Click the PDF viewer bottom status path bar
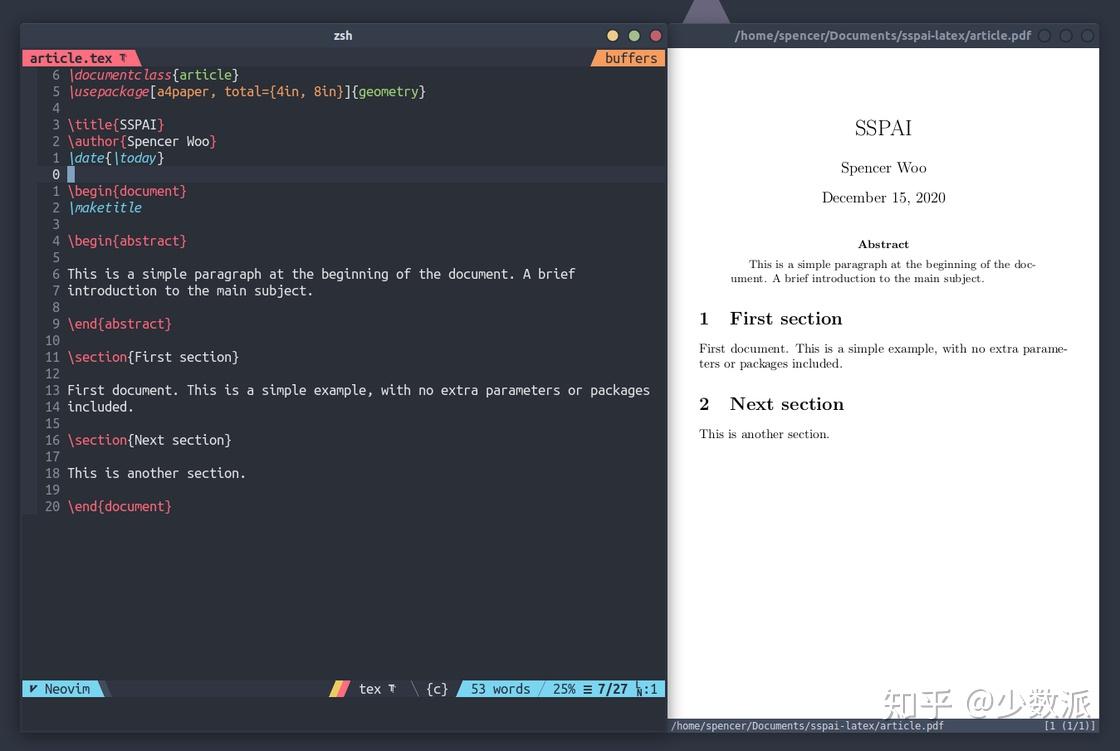The image size is (1120, 751). click(808, 725)
